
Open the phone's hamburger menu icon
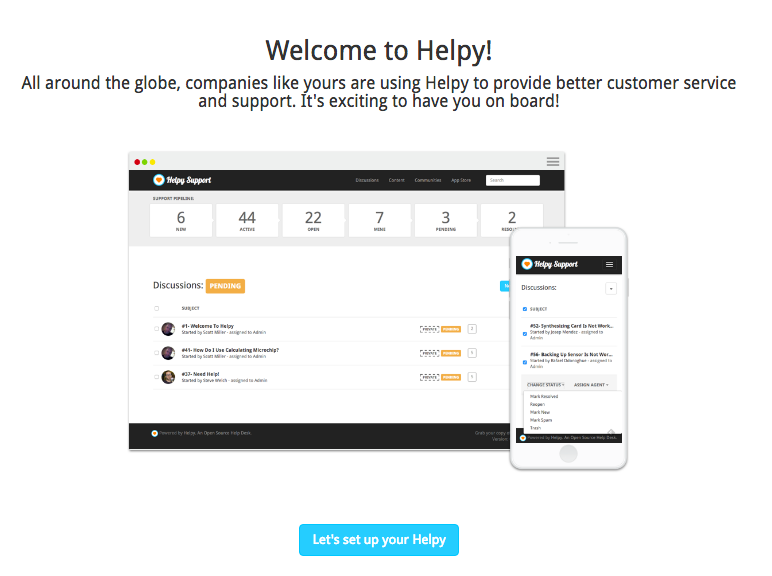(x=609, y=264)
